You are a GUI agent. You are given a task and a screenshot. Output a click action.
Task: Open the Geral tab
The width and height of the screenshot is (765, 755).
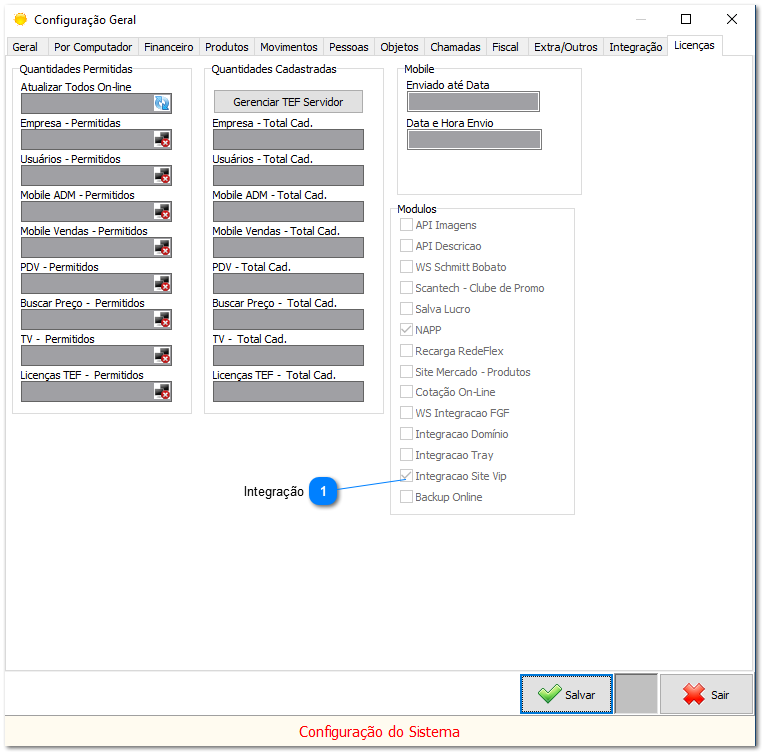tap(25, 47)
